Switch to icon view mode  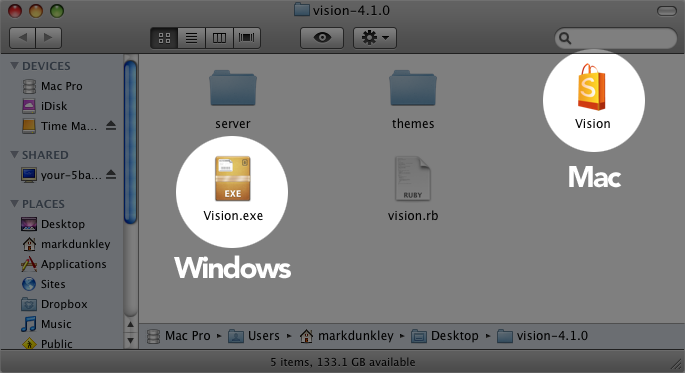click(164, 38)
